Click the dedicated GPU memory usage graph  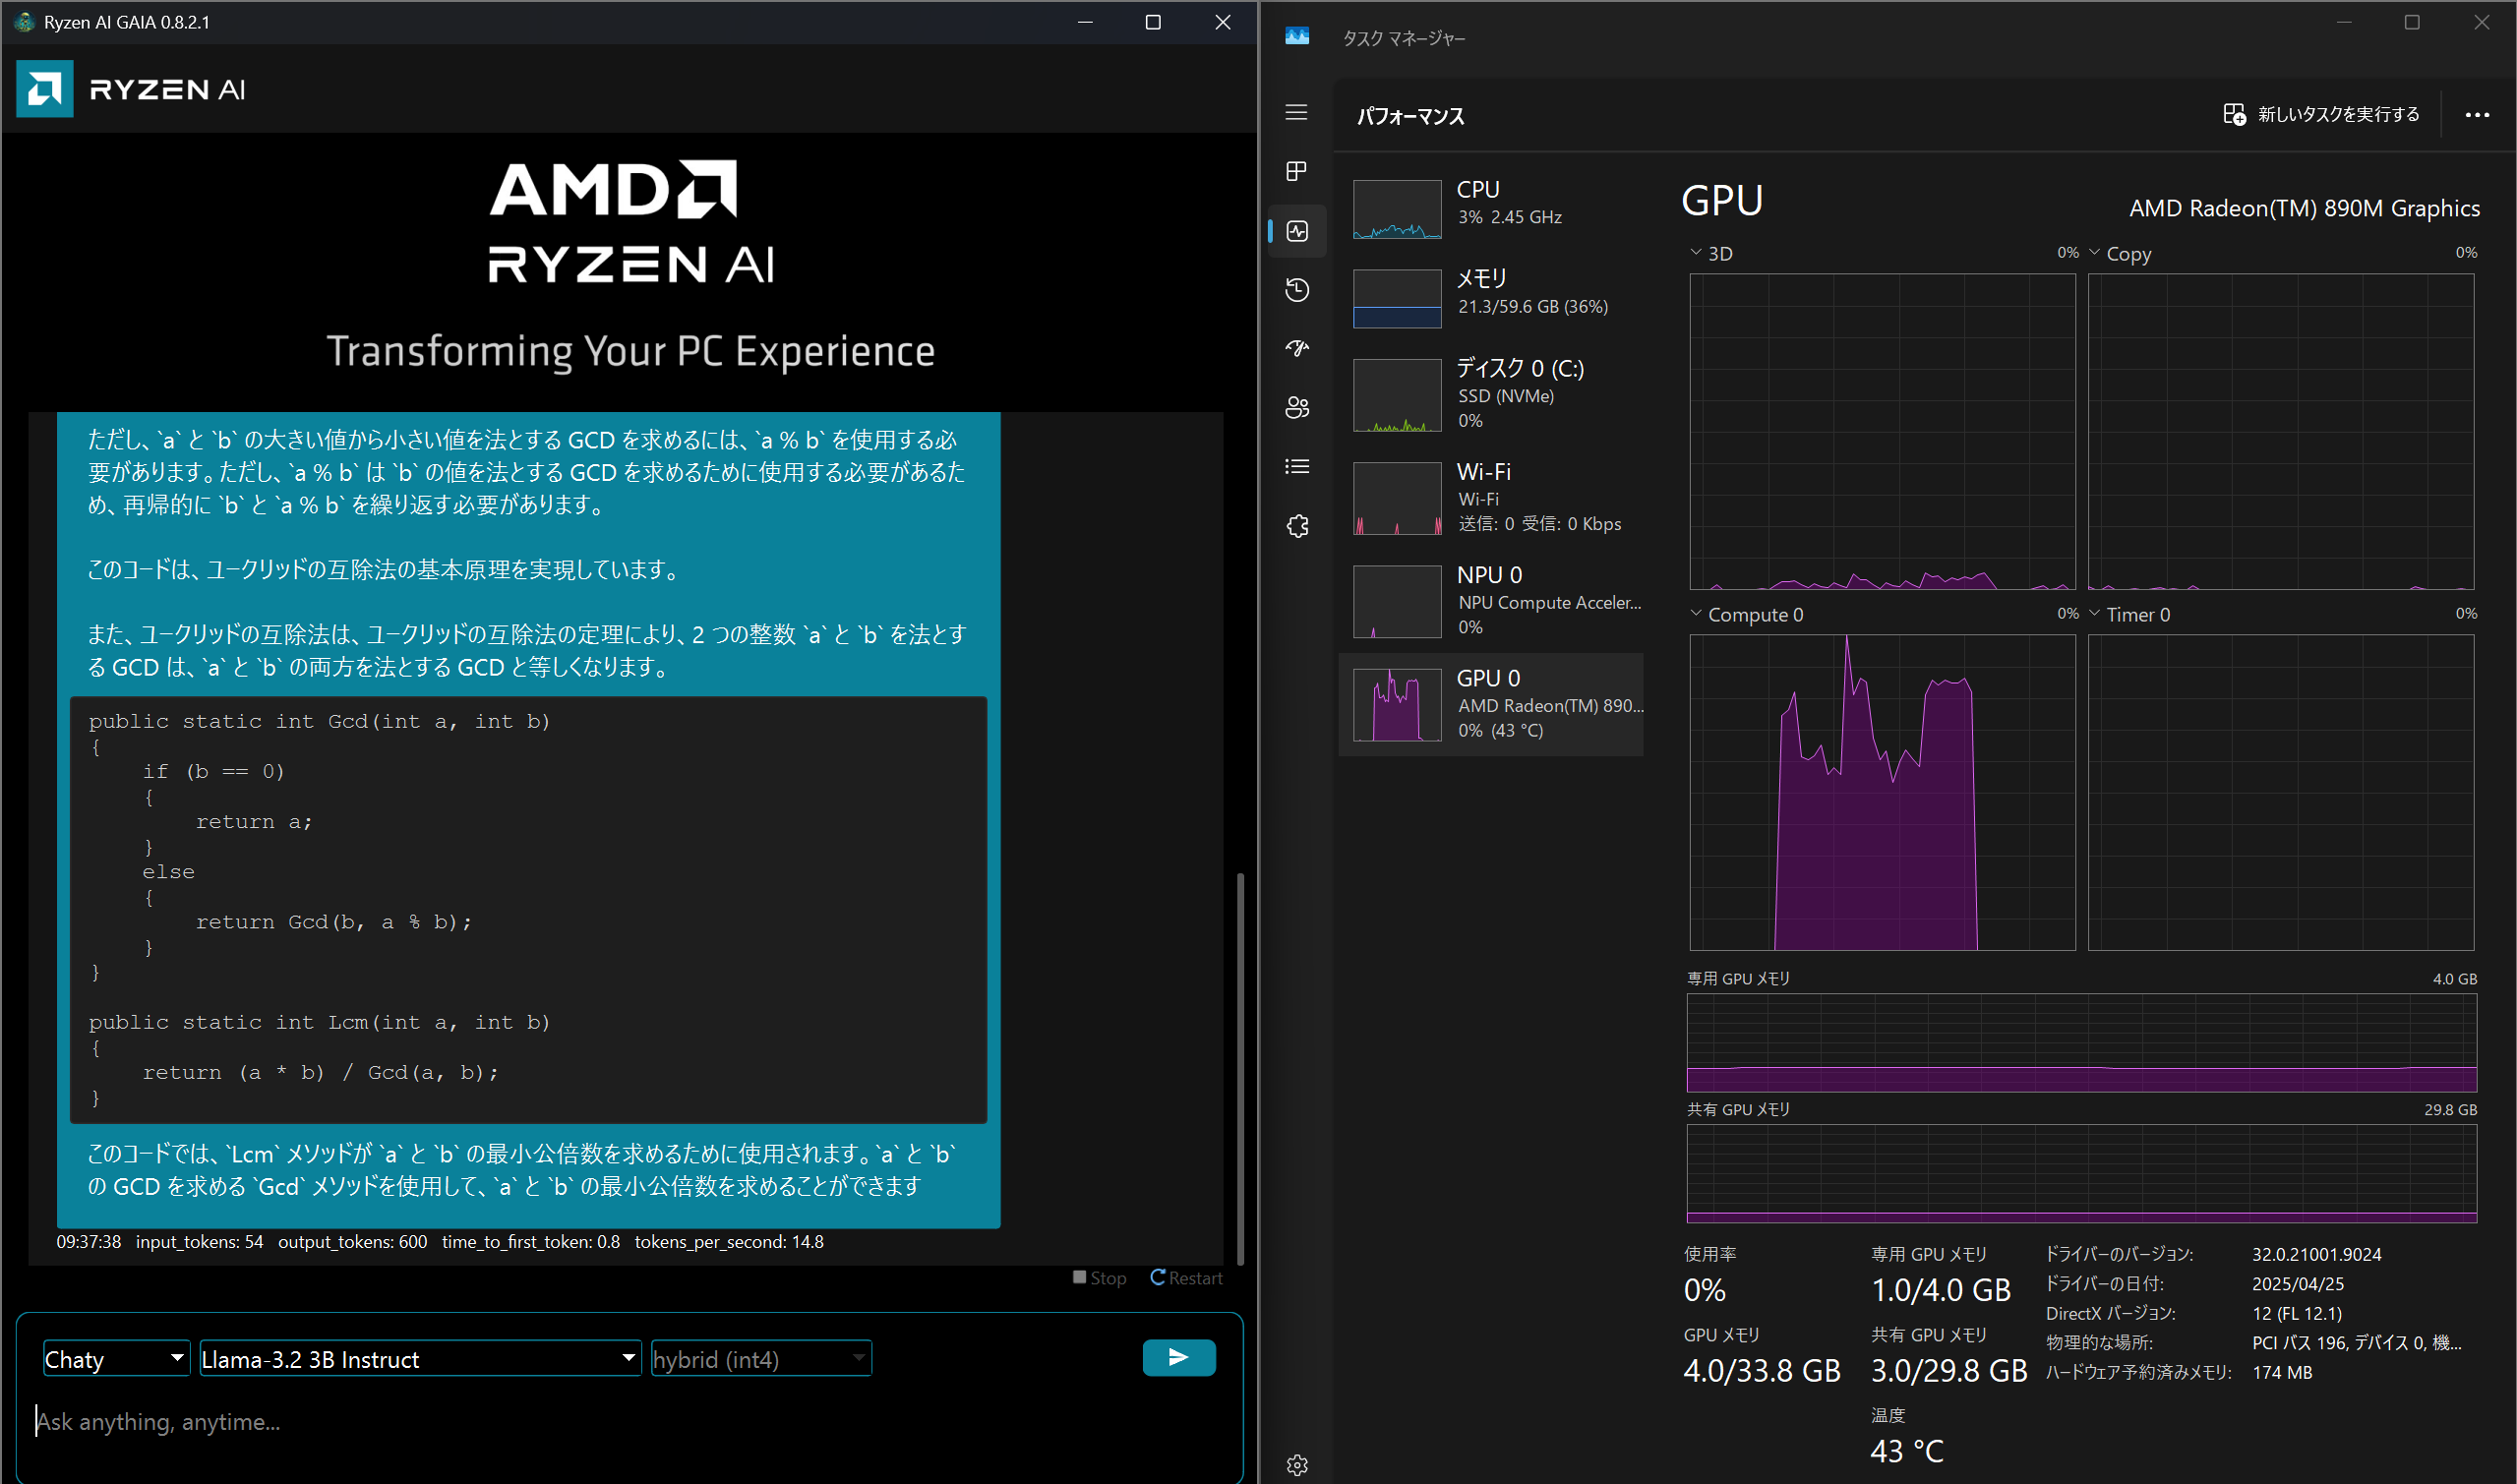[x=2081, y=1042]
